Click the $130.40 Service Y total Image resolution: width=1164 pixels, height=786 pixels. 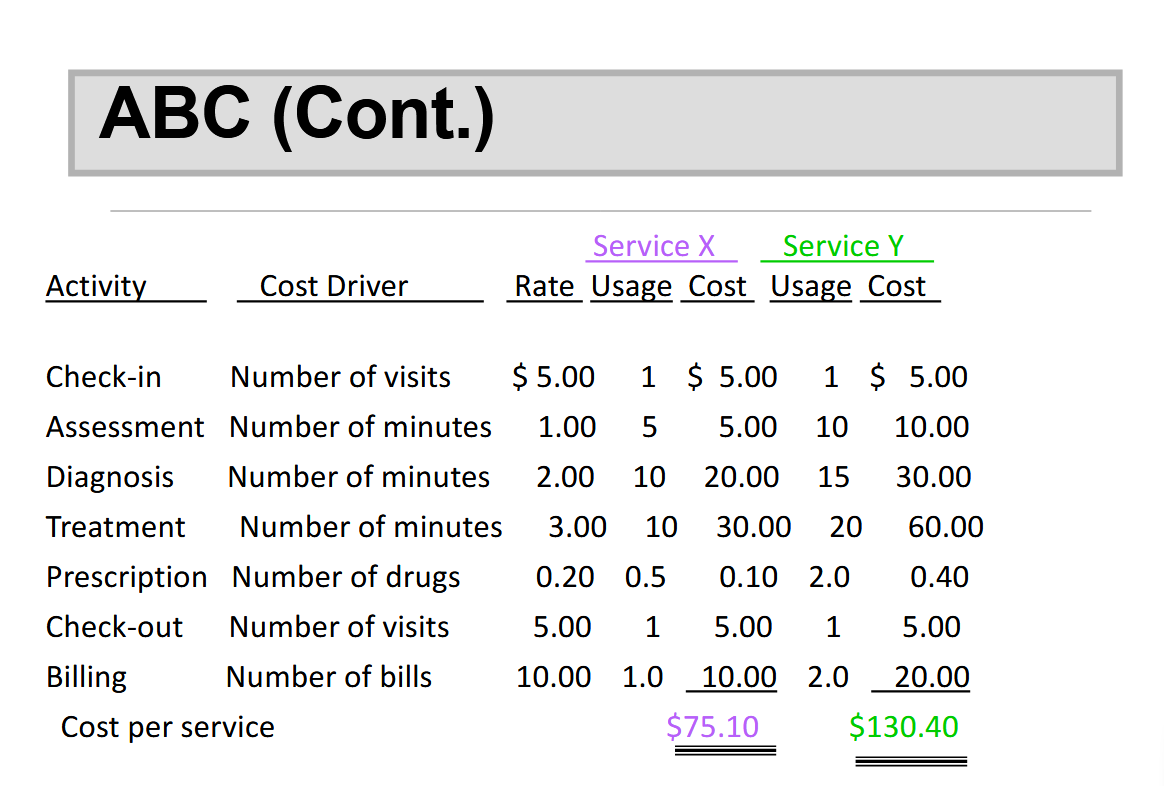[903, 726]
